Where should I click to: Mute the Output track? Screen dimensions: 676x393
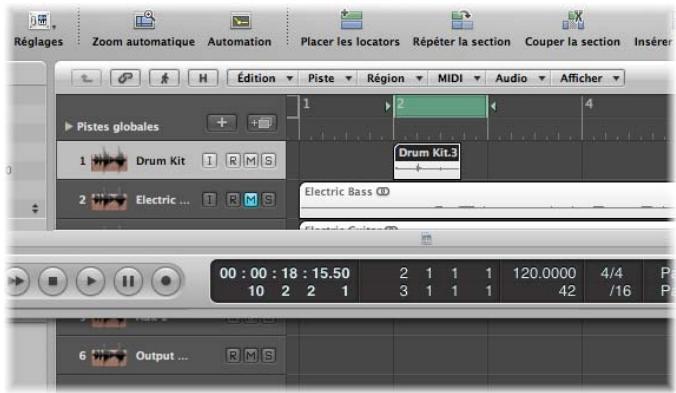pos(250,356)
